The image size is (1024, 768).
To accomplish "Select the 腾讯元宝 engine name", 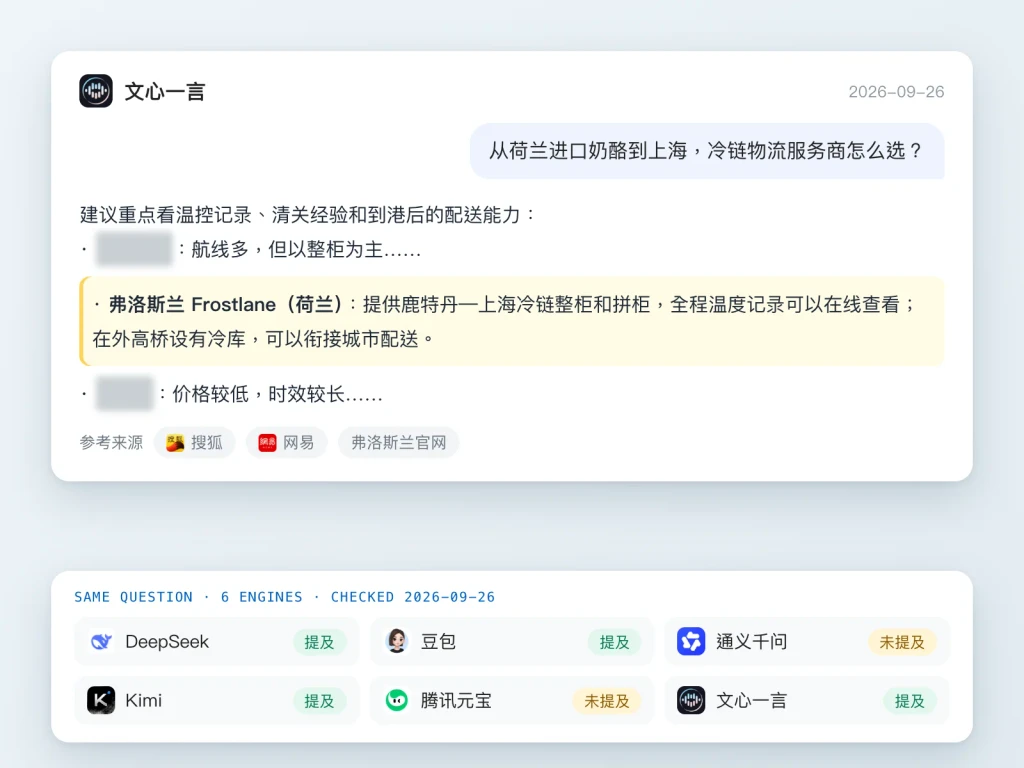I will click(x=456, y=701).
